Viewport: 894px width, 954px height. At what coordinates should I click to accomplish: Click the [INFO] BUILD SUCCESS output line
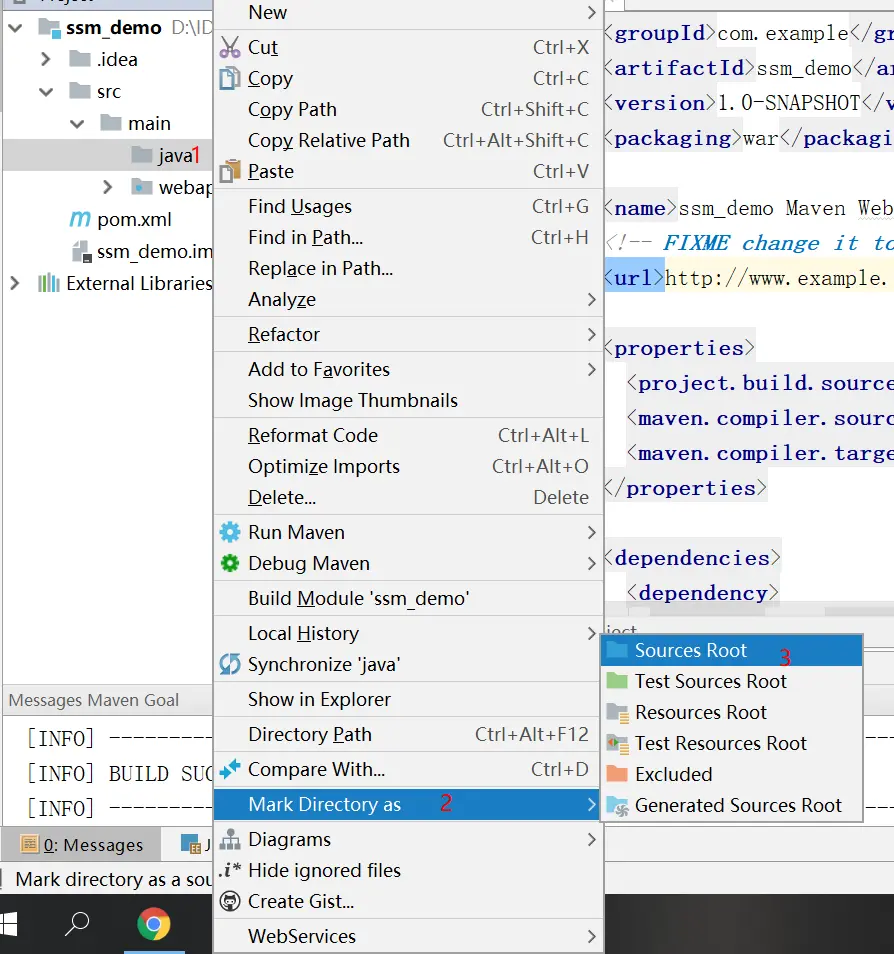coord(119,773)
